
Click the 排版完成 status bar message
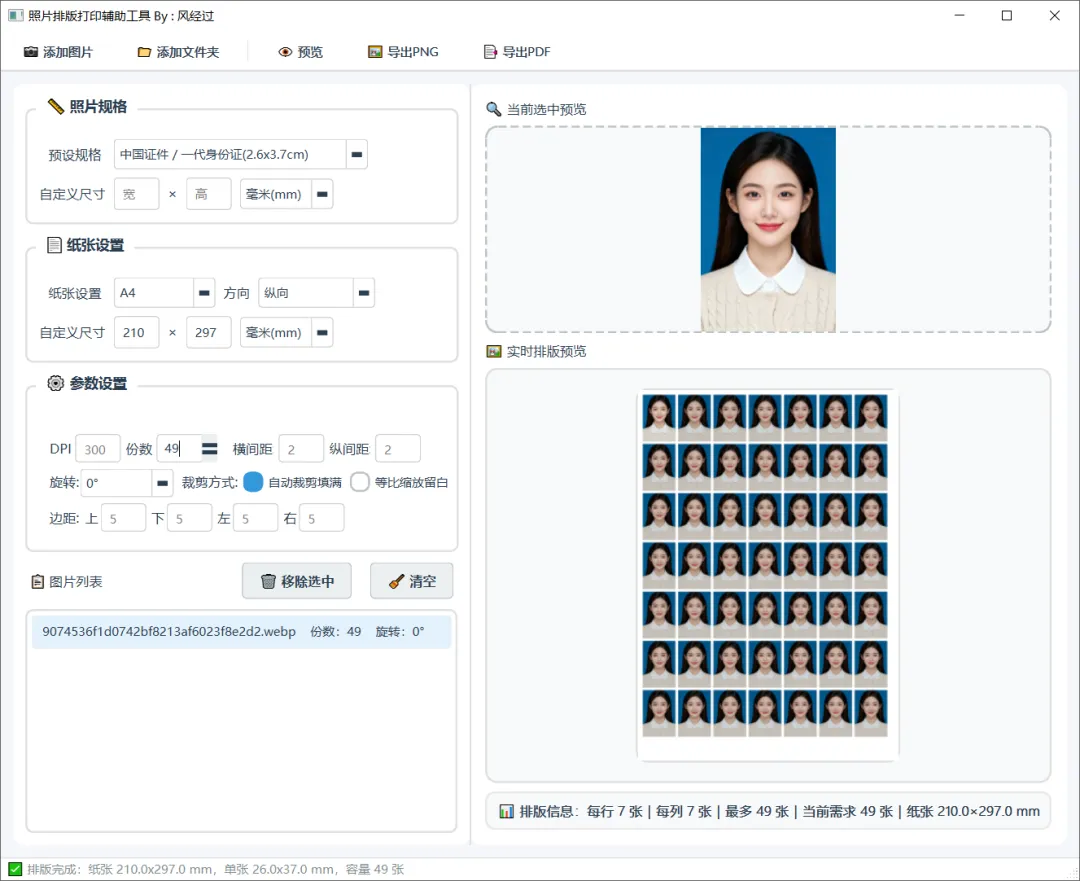point(216,869)
